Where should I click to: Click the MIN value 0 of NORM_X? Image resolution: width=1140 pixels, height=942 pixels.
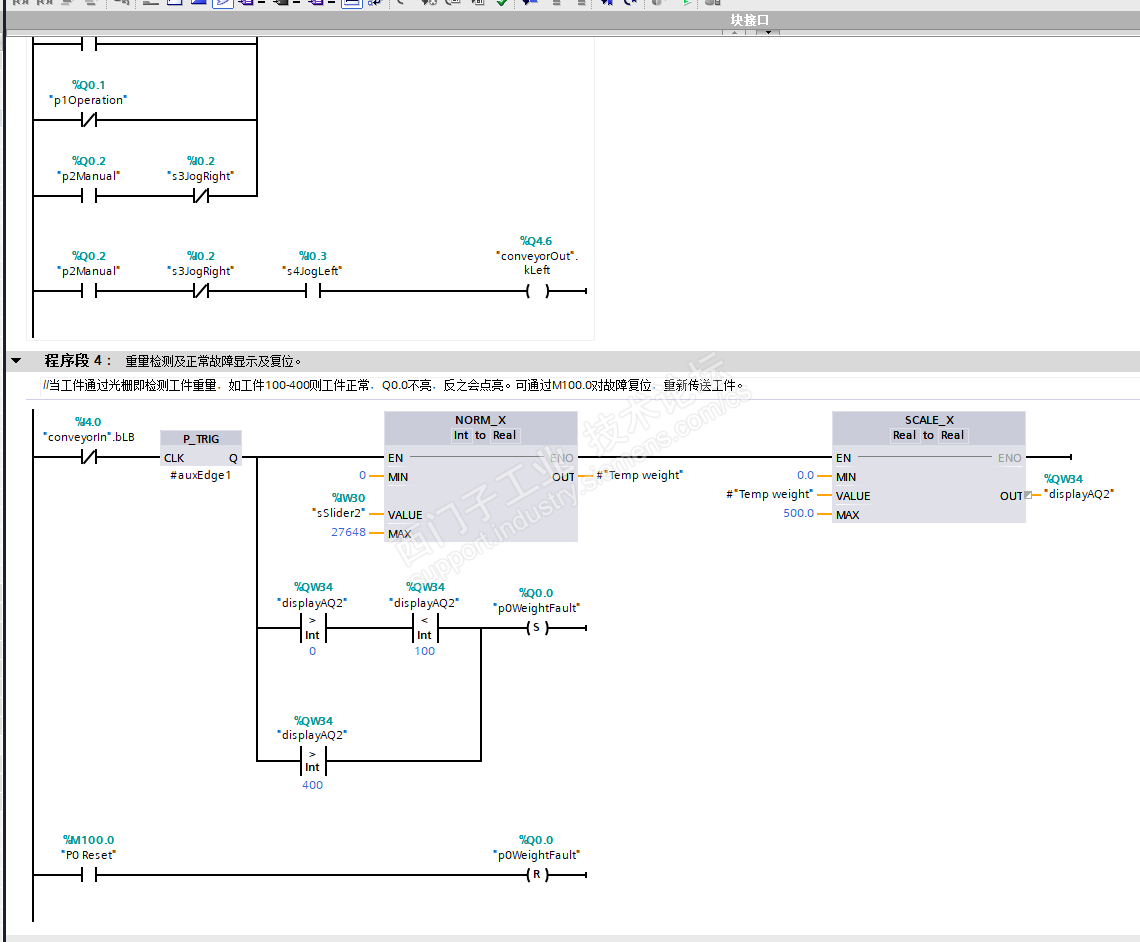[x=362, y=475]
